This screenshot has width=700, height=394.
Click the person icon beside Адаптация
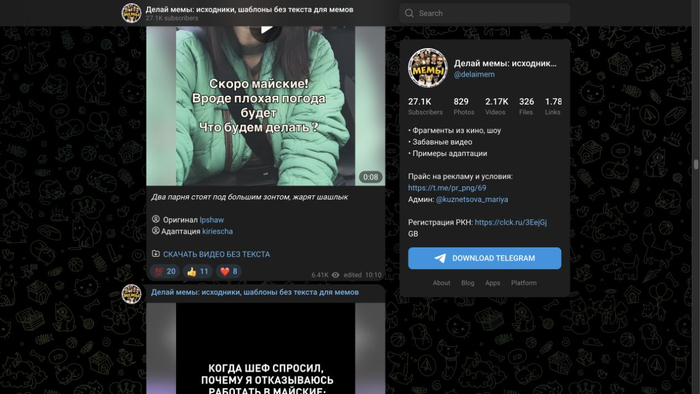click(156, 231)
